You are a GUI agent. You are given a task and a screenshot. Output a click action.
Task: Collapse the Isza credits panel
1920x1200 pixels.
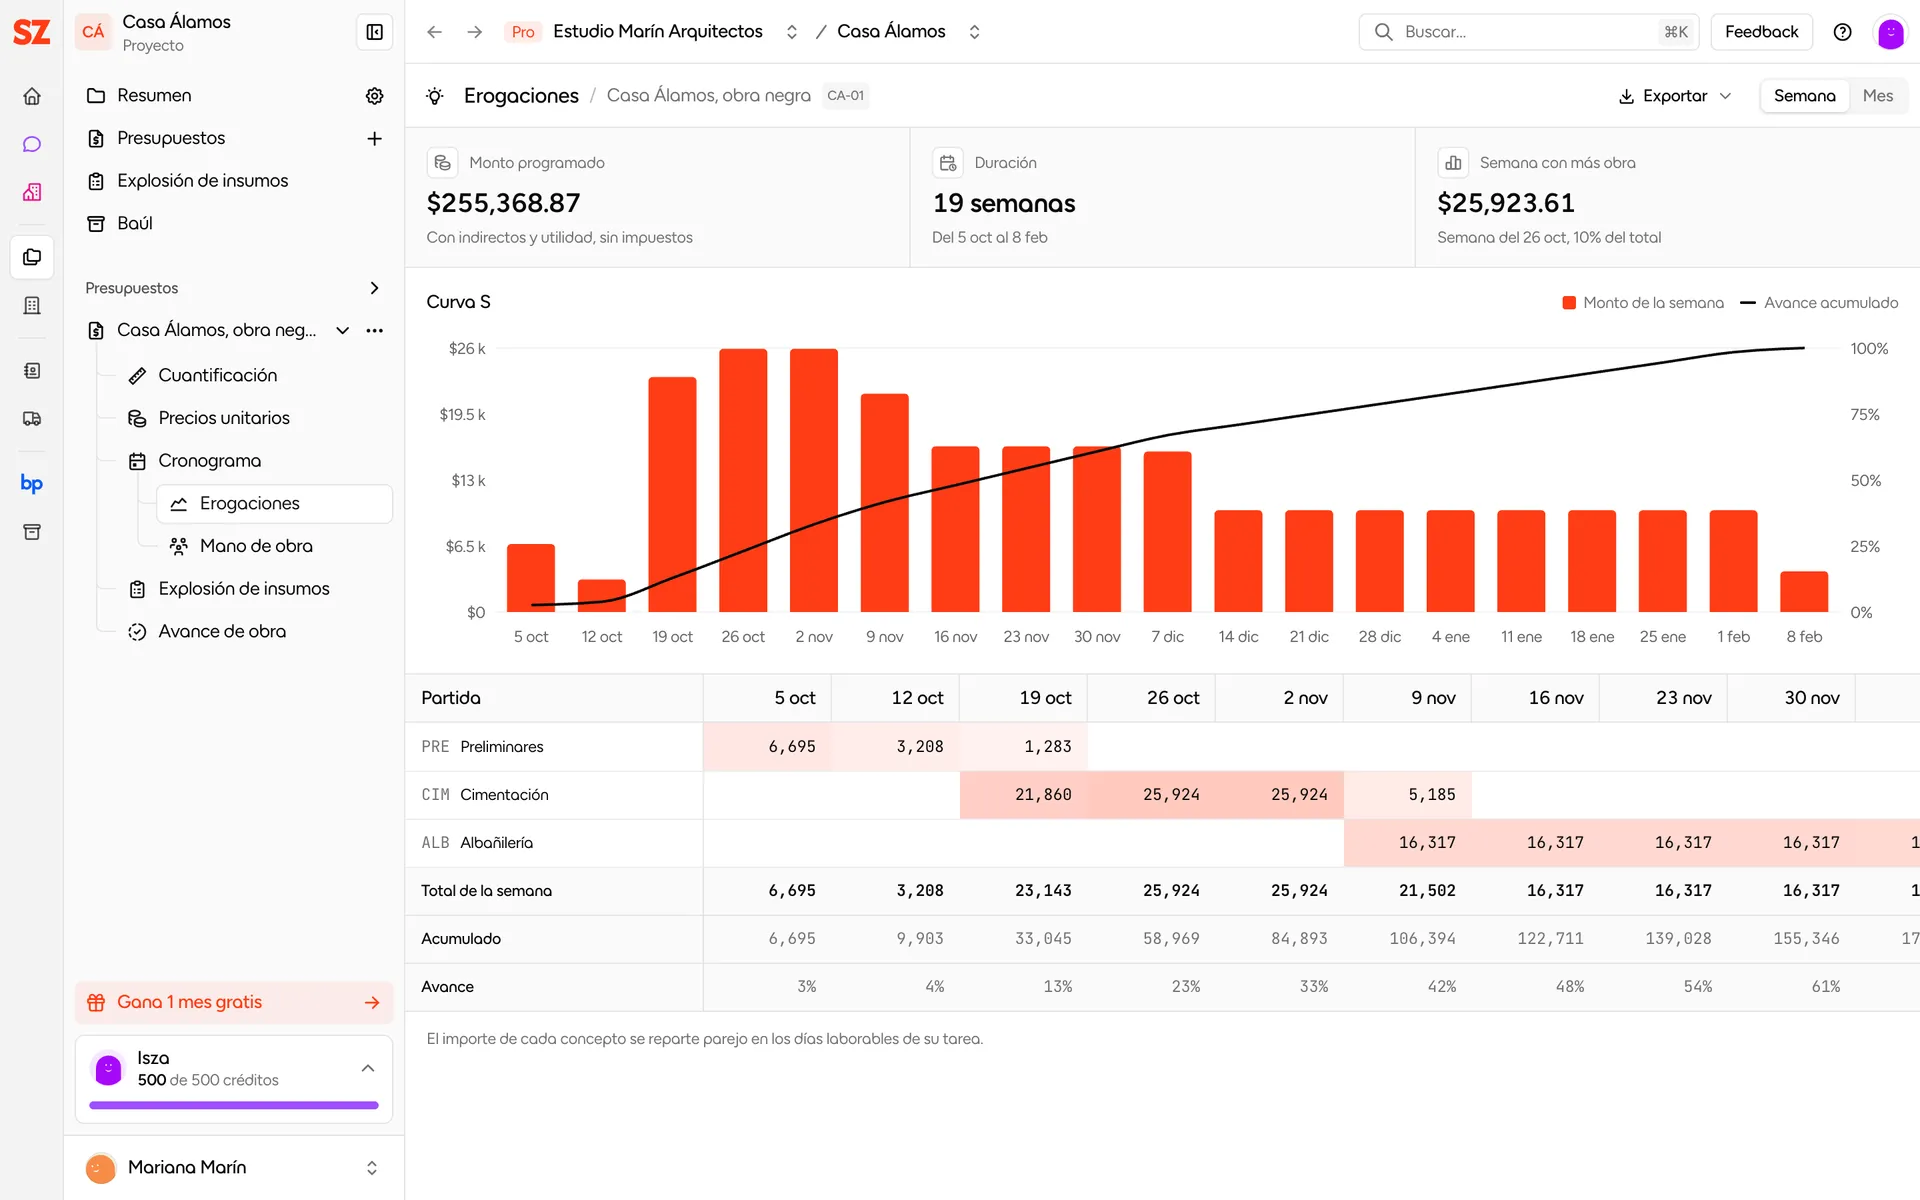[368, 1068]
